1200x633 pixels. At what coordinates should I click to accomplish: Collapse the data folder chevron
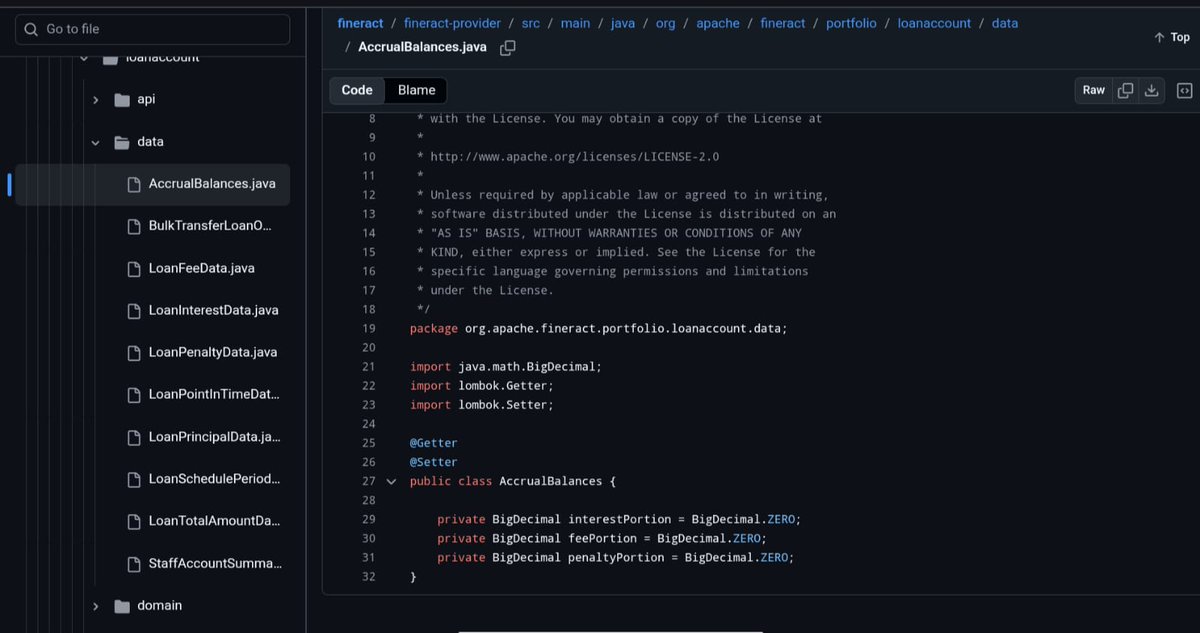pyautogui.click(x=96, y=142)
